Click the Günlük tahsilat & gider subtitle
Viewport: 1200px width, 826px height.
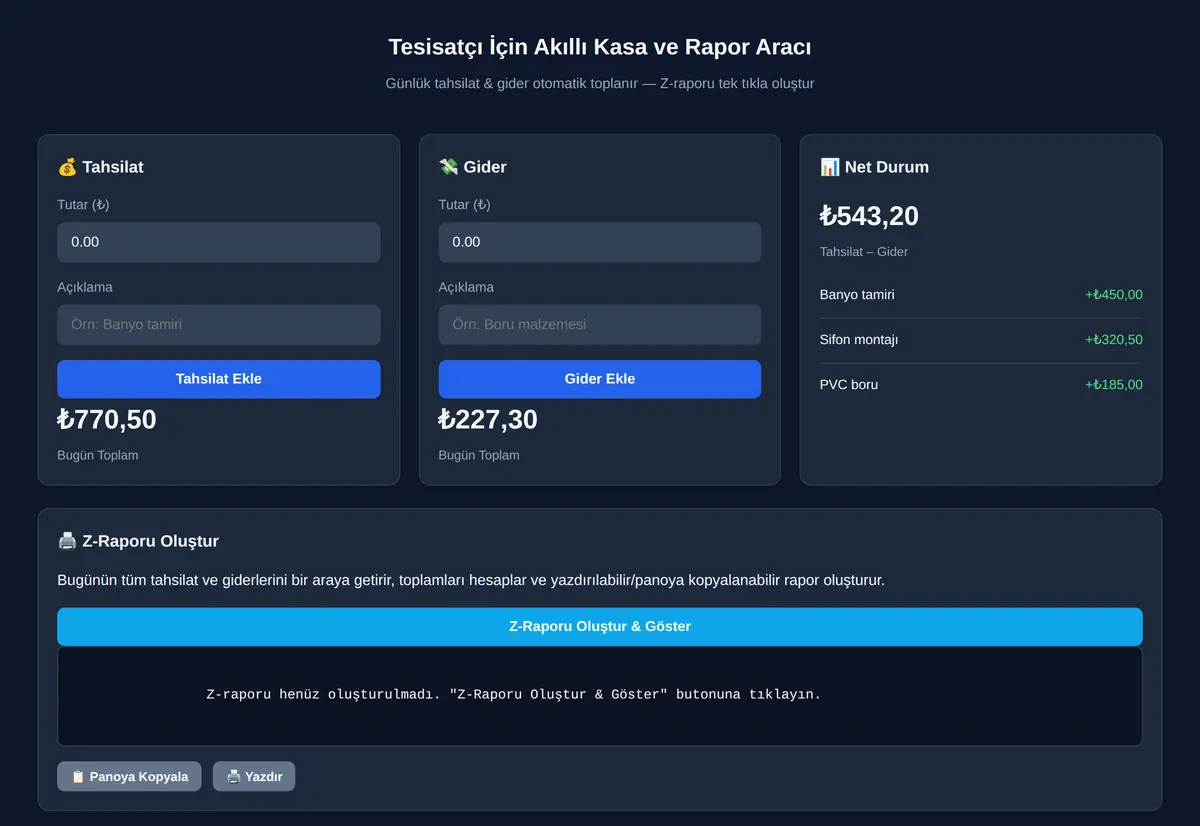tap(599, 84)
